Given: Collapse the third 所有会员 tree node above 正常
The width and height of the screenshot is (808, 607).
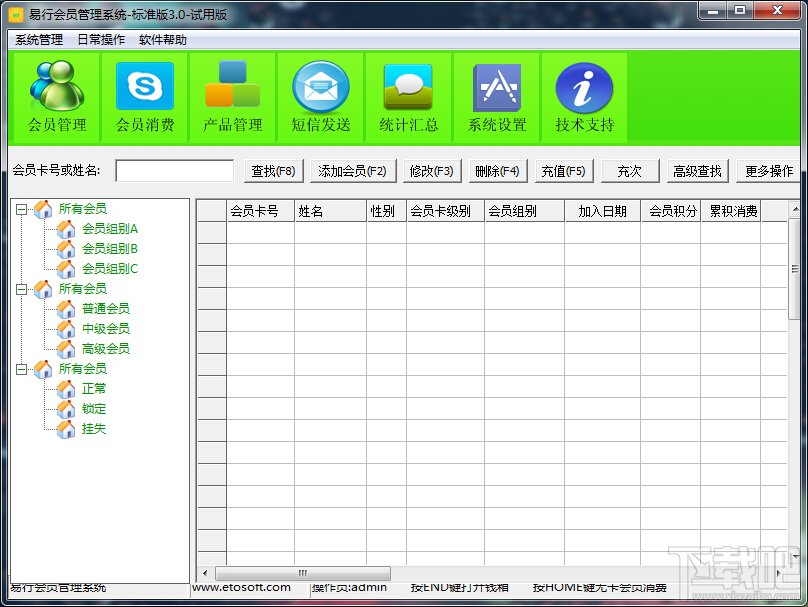Looking at the screenshot, I should tap(22, 369).
